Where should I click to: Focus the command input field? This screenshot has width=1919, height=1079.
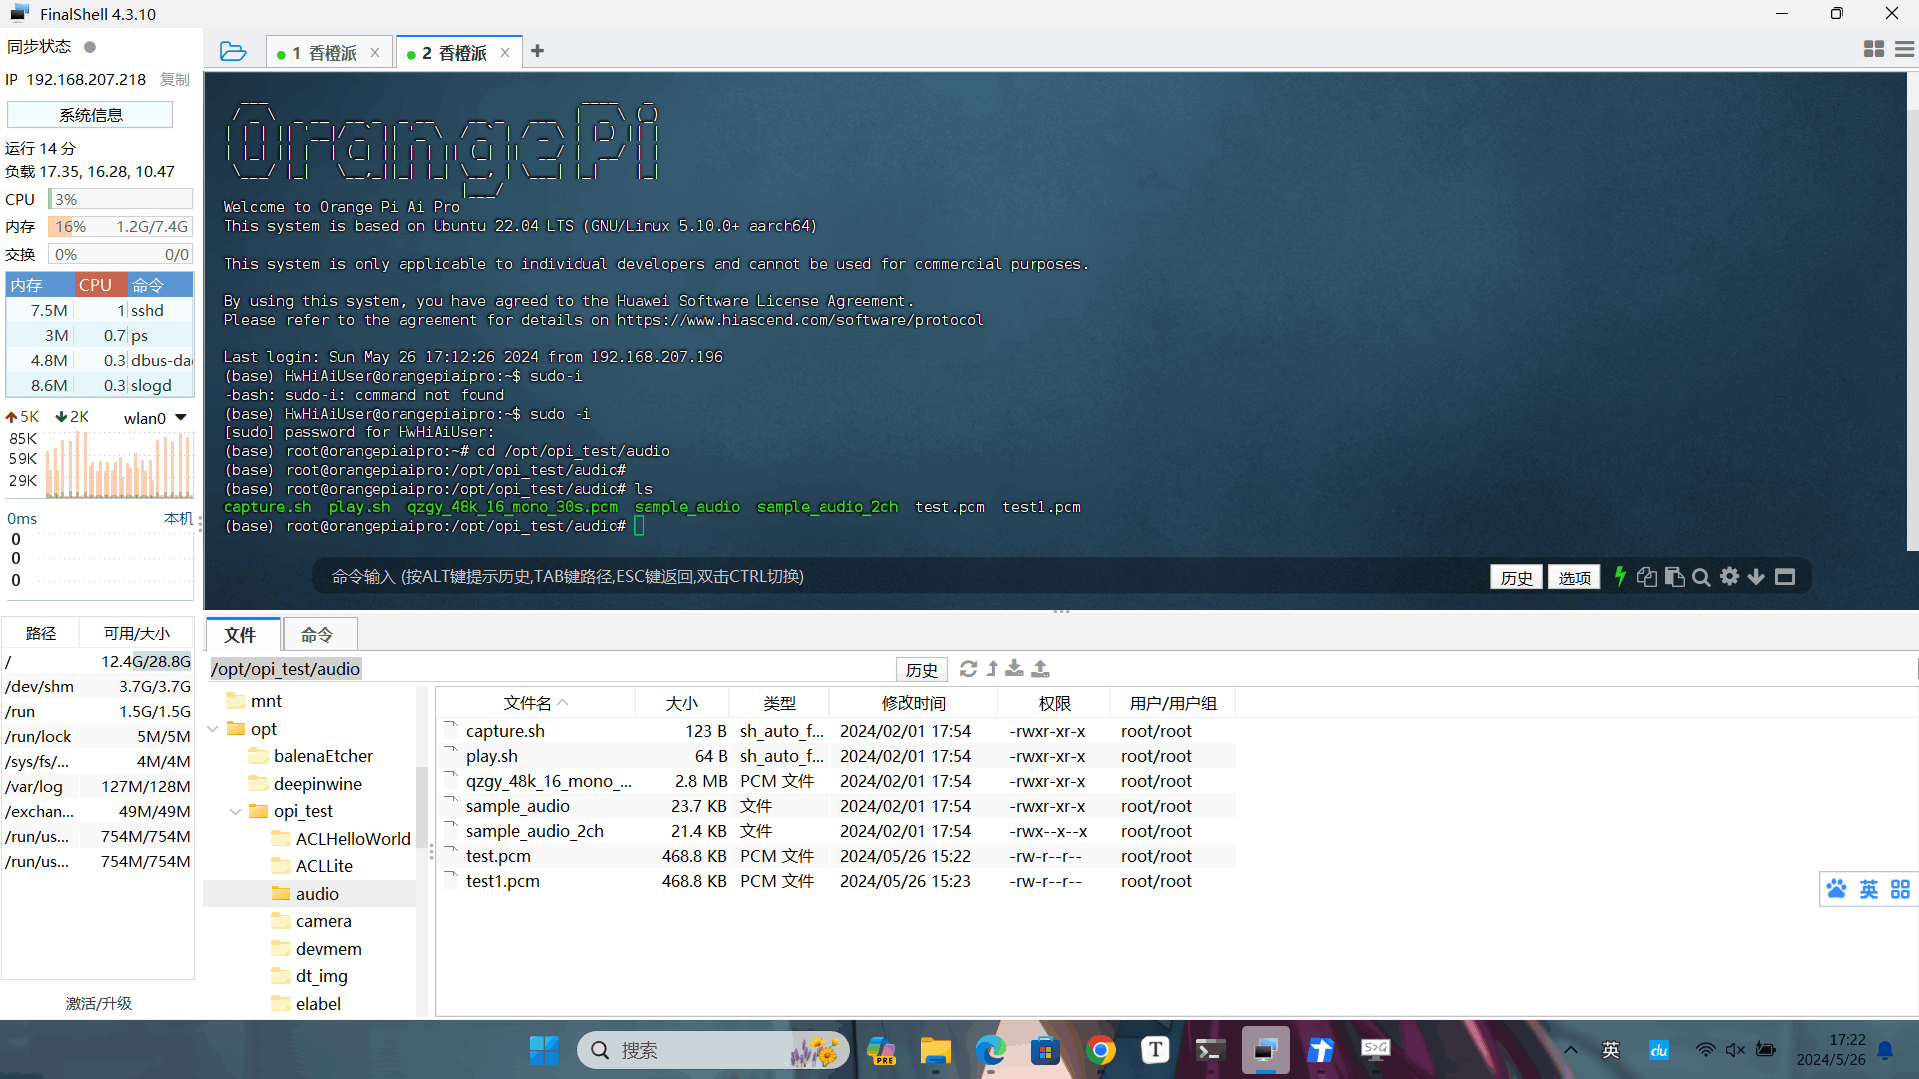tap(900, 577)
